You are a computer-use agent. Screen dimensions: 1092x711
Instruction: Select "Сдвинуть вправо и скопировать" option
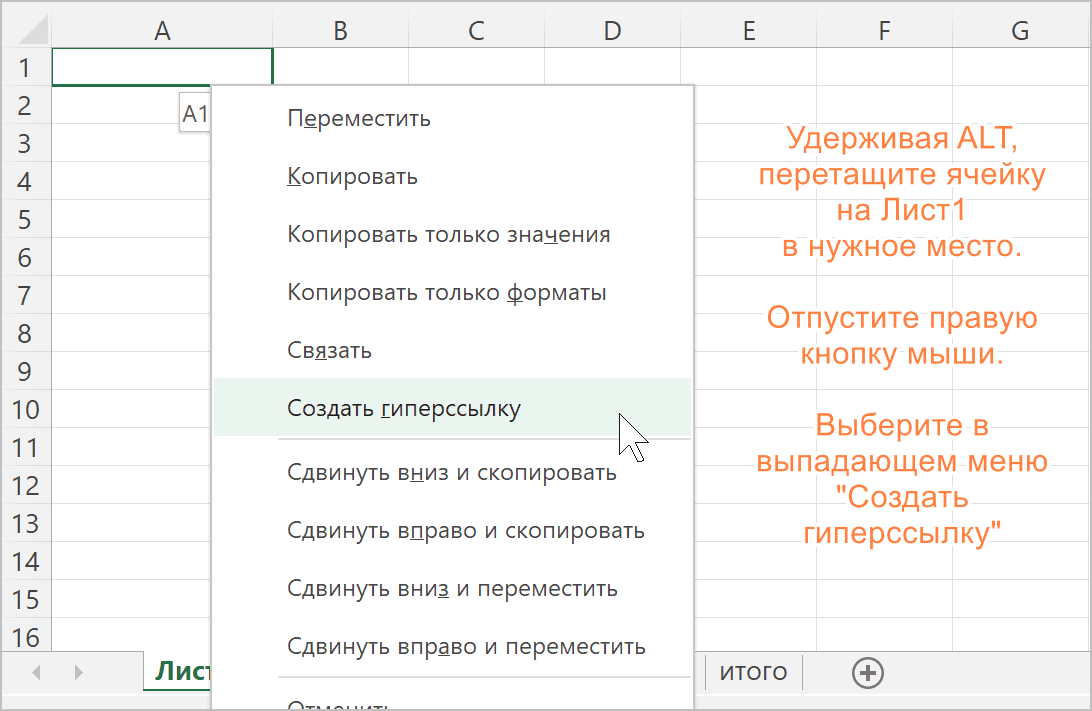(465, 530)
